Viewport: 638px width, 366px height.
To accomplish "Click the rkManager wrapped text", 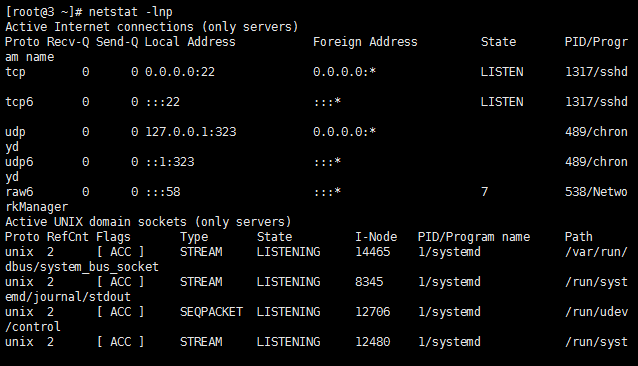I will tap(37, 207).
